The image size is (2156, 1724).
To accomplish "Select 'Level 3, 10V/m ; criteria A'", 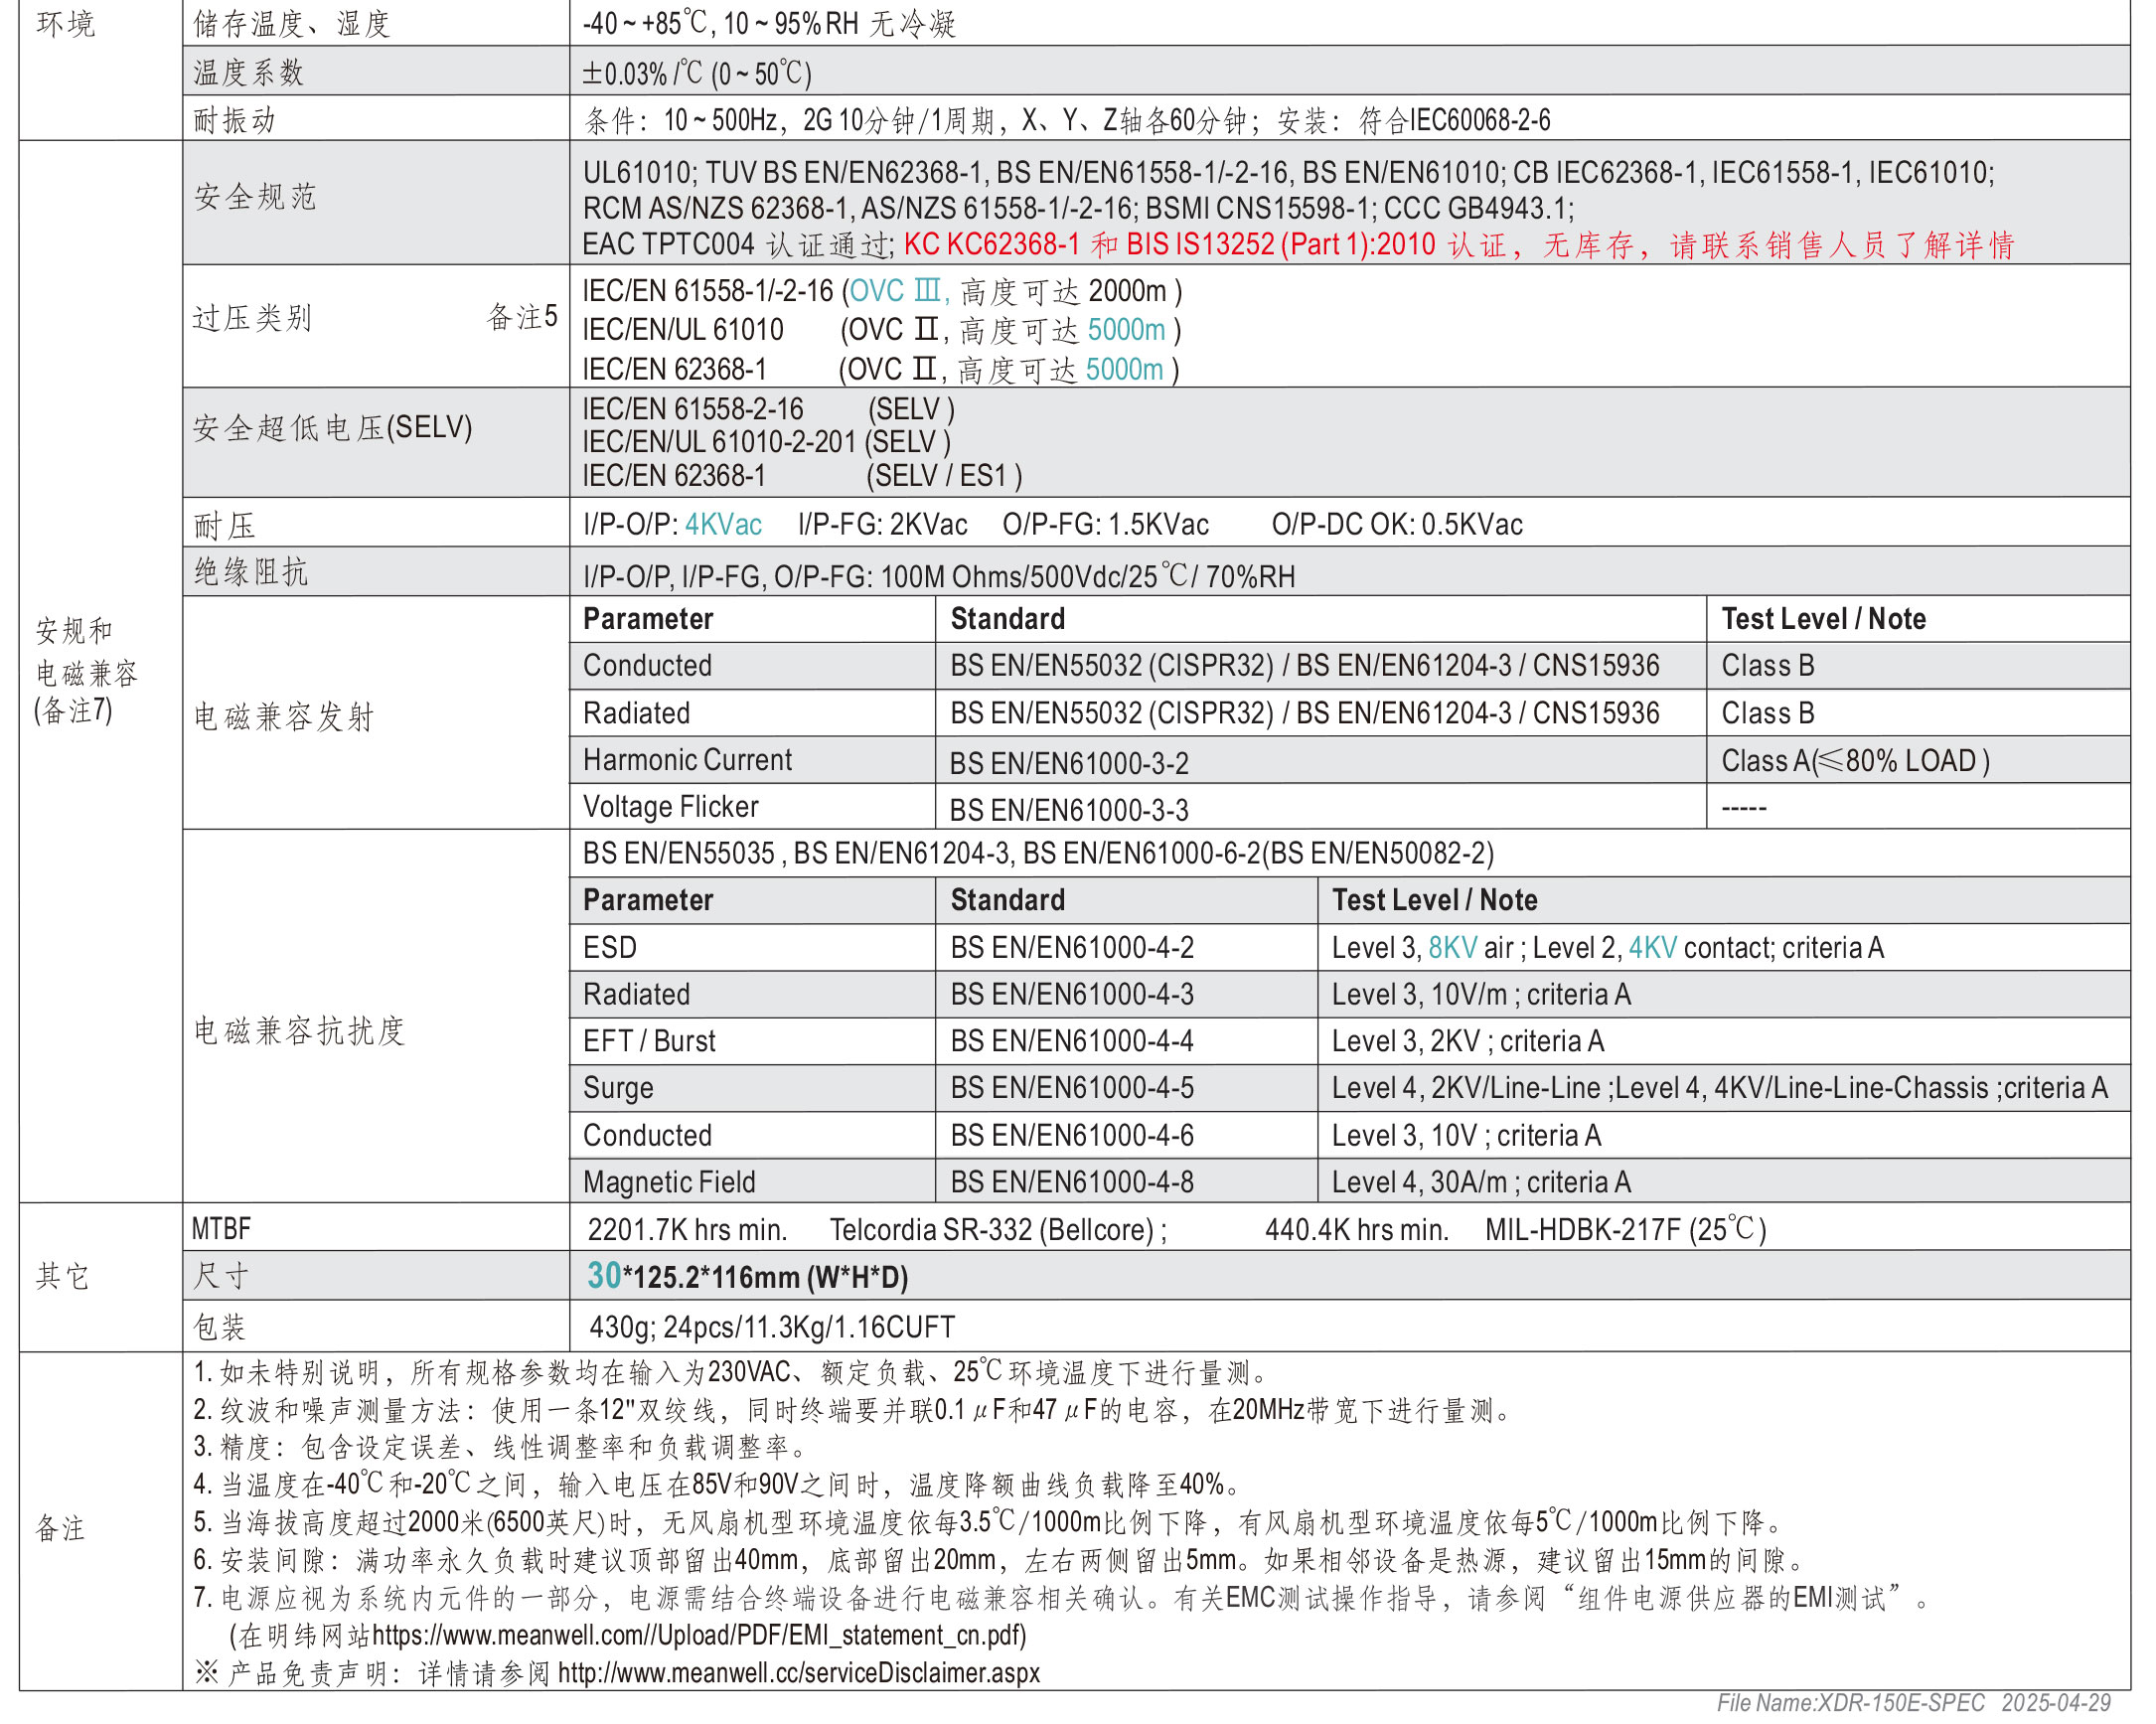I will 1481,994.
